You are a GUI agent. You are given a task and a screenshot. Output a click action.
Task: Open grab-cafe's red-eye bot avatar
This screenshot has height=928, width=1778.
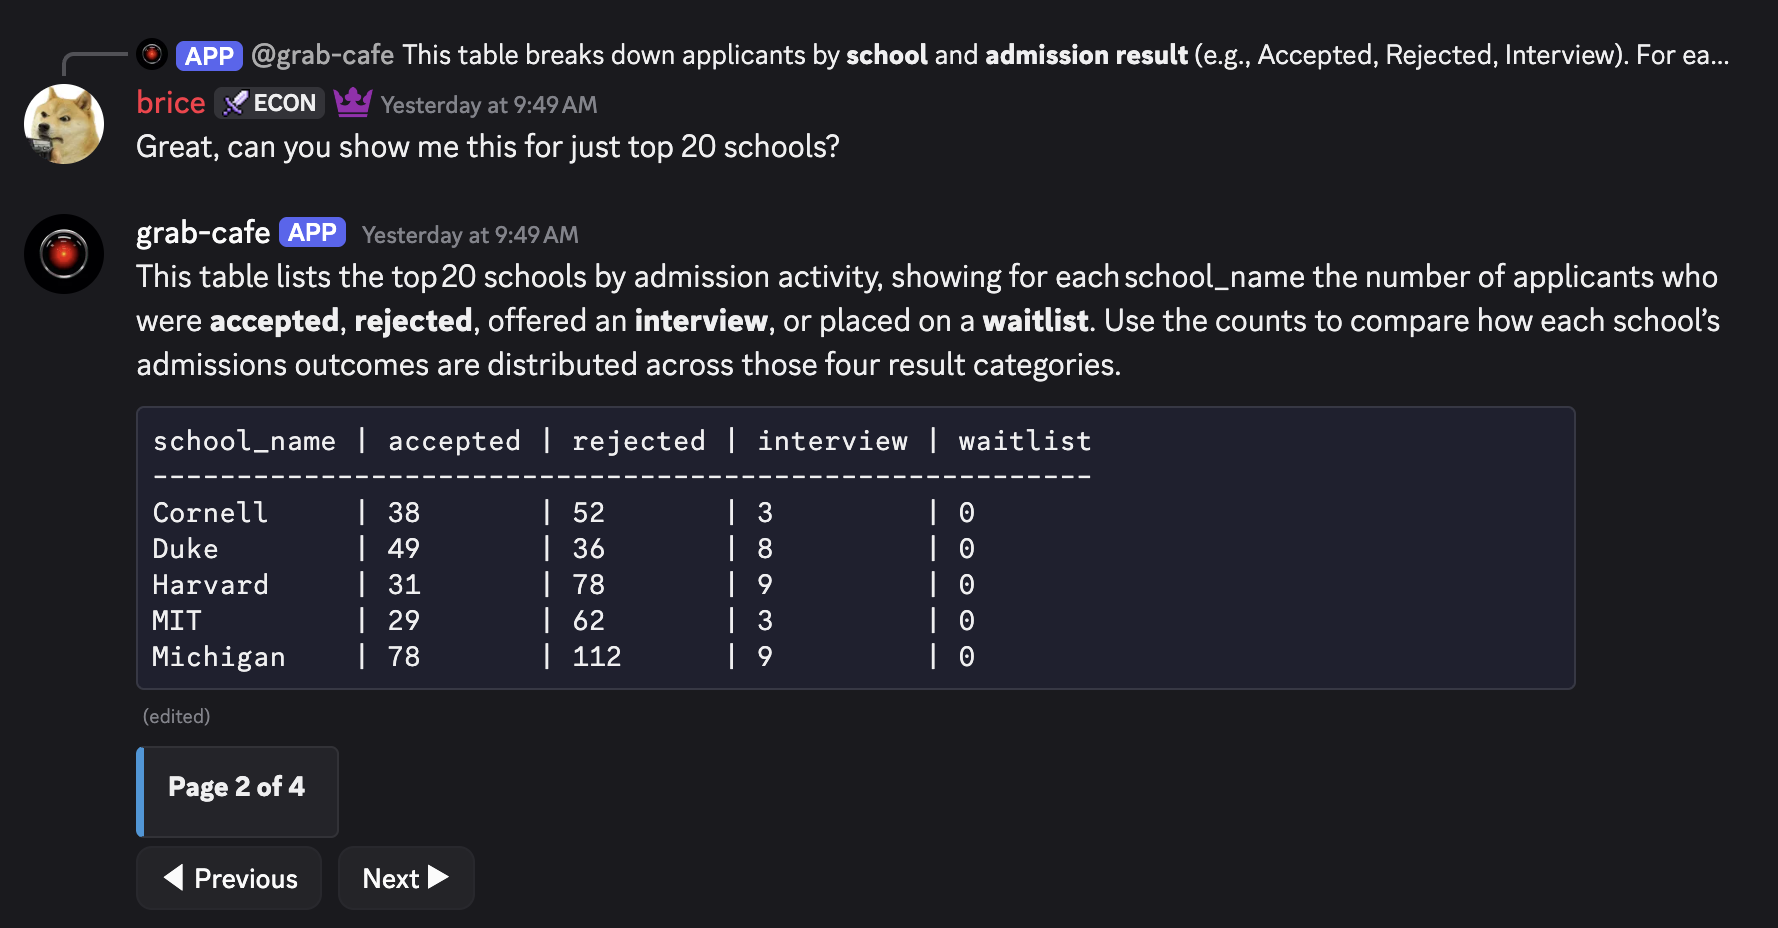64,254
